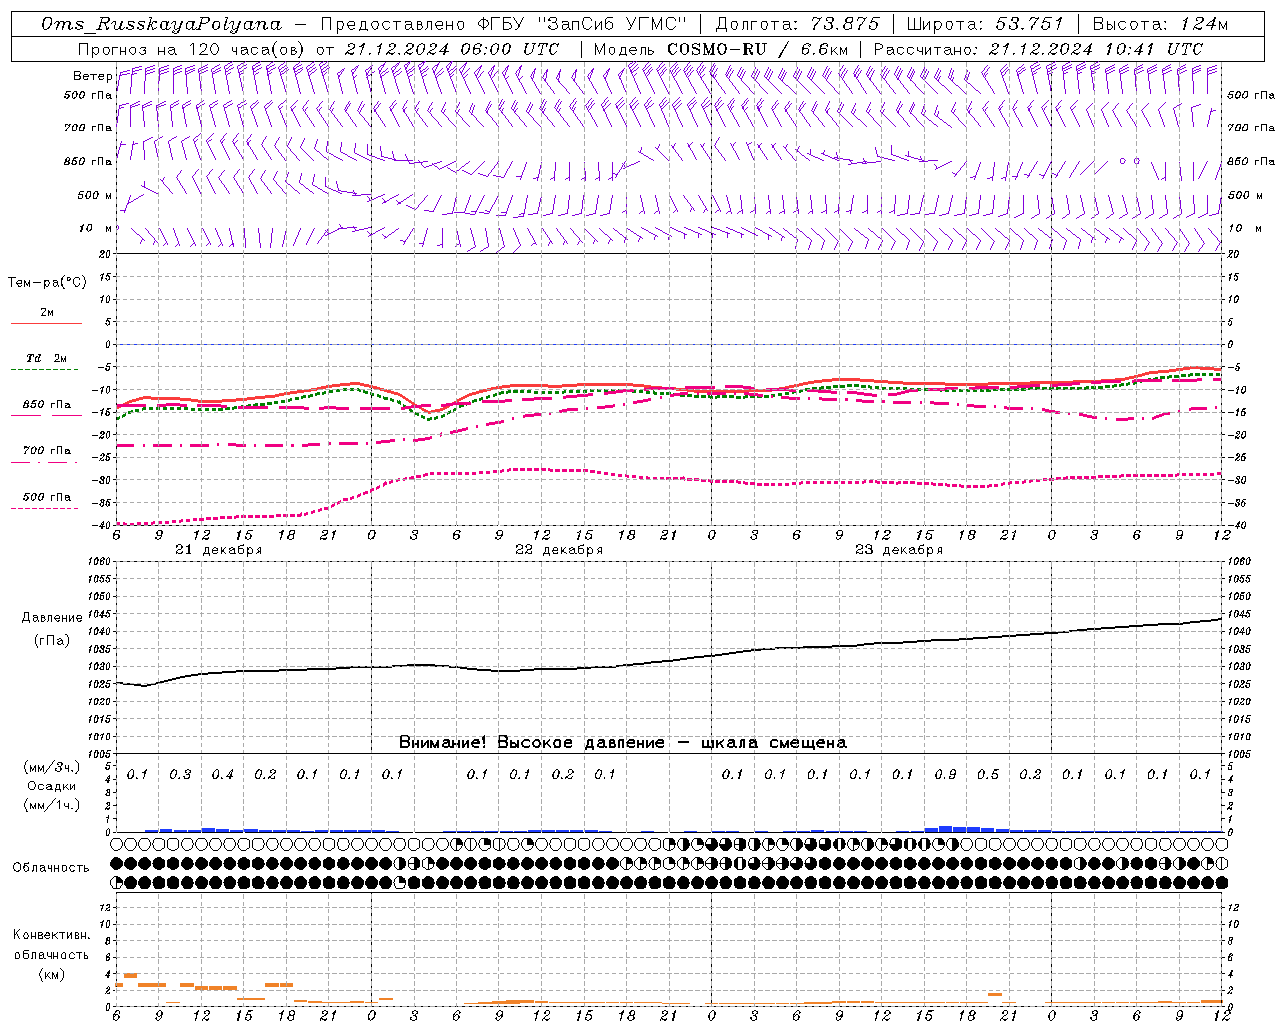Click the 'Осадки' precipitation label

(52, 786)
